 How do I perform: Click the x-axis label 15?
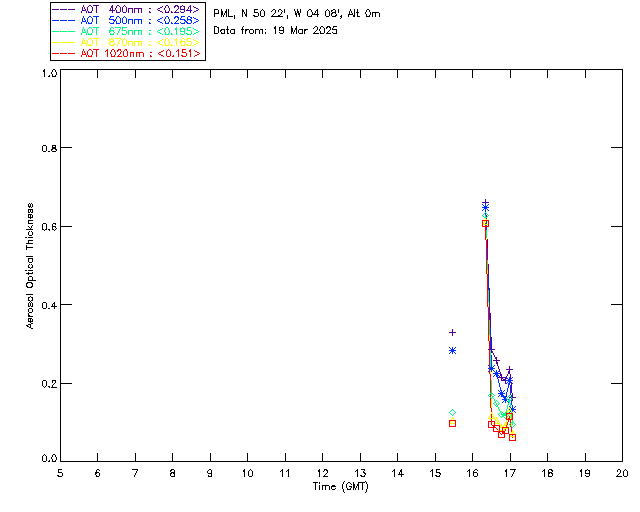tap(435, 473)
